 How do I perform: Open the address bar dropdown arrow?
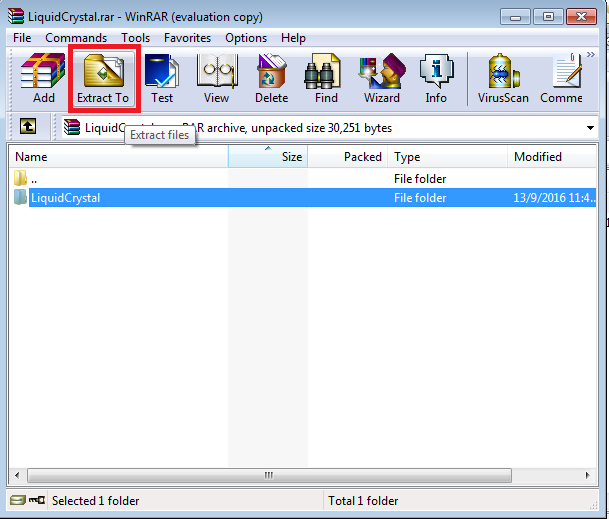pyautogui.click(x=590, y=128)
